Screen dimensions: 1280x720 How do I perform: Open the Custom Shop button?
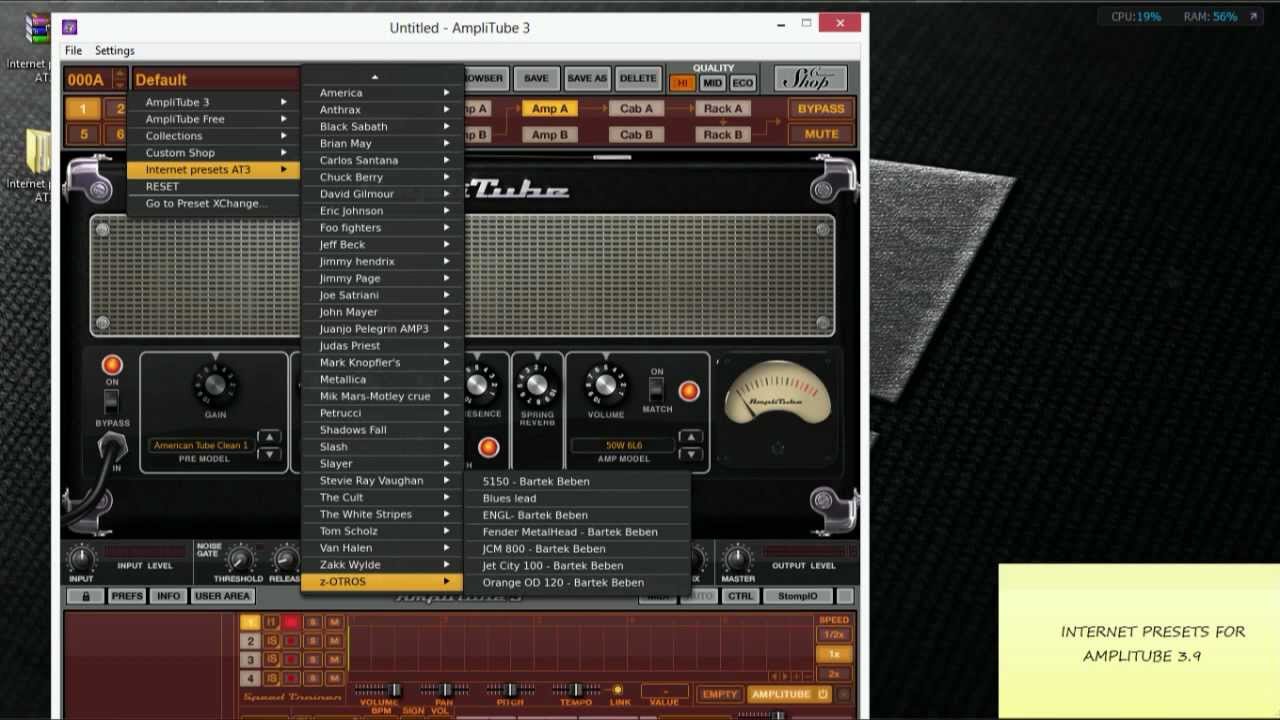click(x=811, y=79)
